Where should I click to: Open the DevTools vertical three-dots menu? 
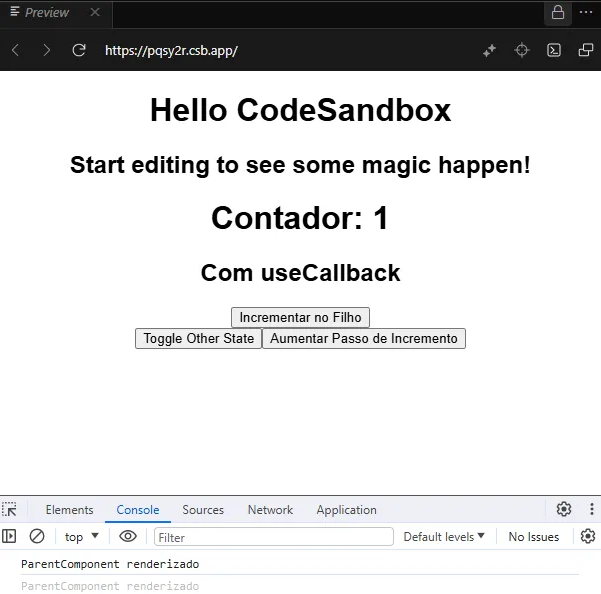tap(592, 509)
